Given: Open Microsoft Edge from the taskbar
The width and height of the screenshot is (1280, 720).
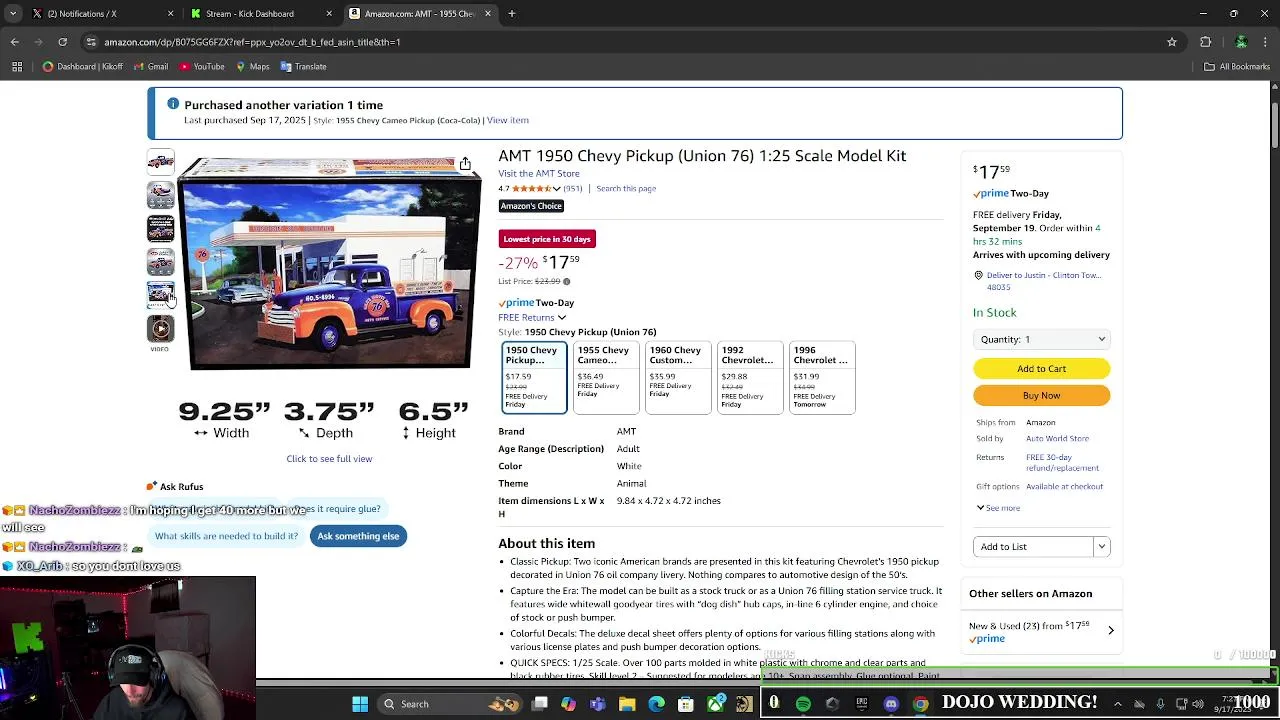Looking at the screenshot, I should [656, 704].
